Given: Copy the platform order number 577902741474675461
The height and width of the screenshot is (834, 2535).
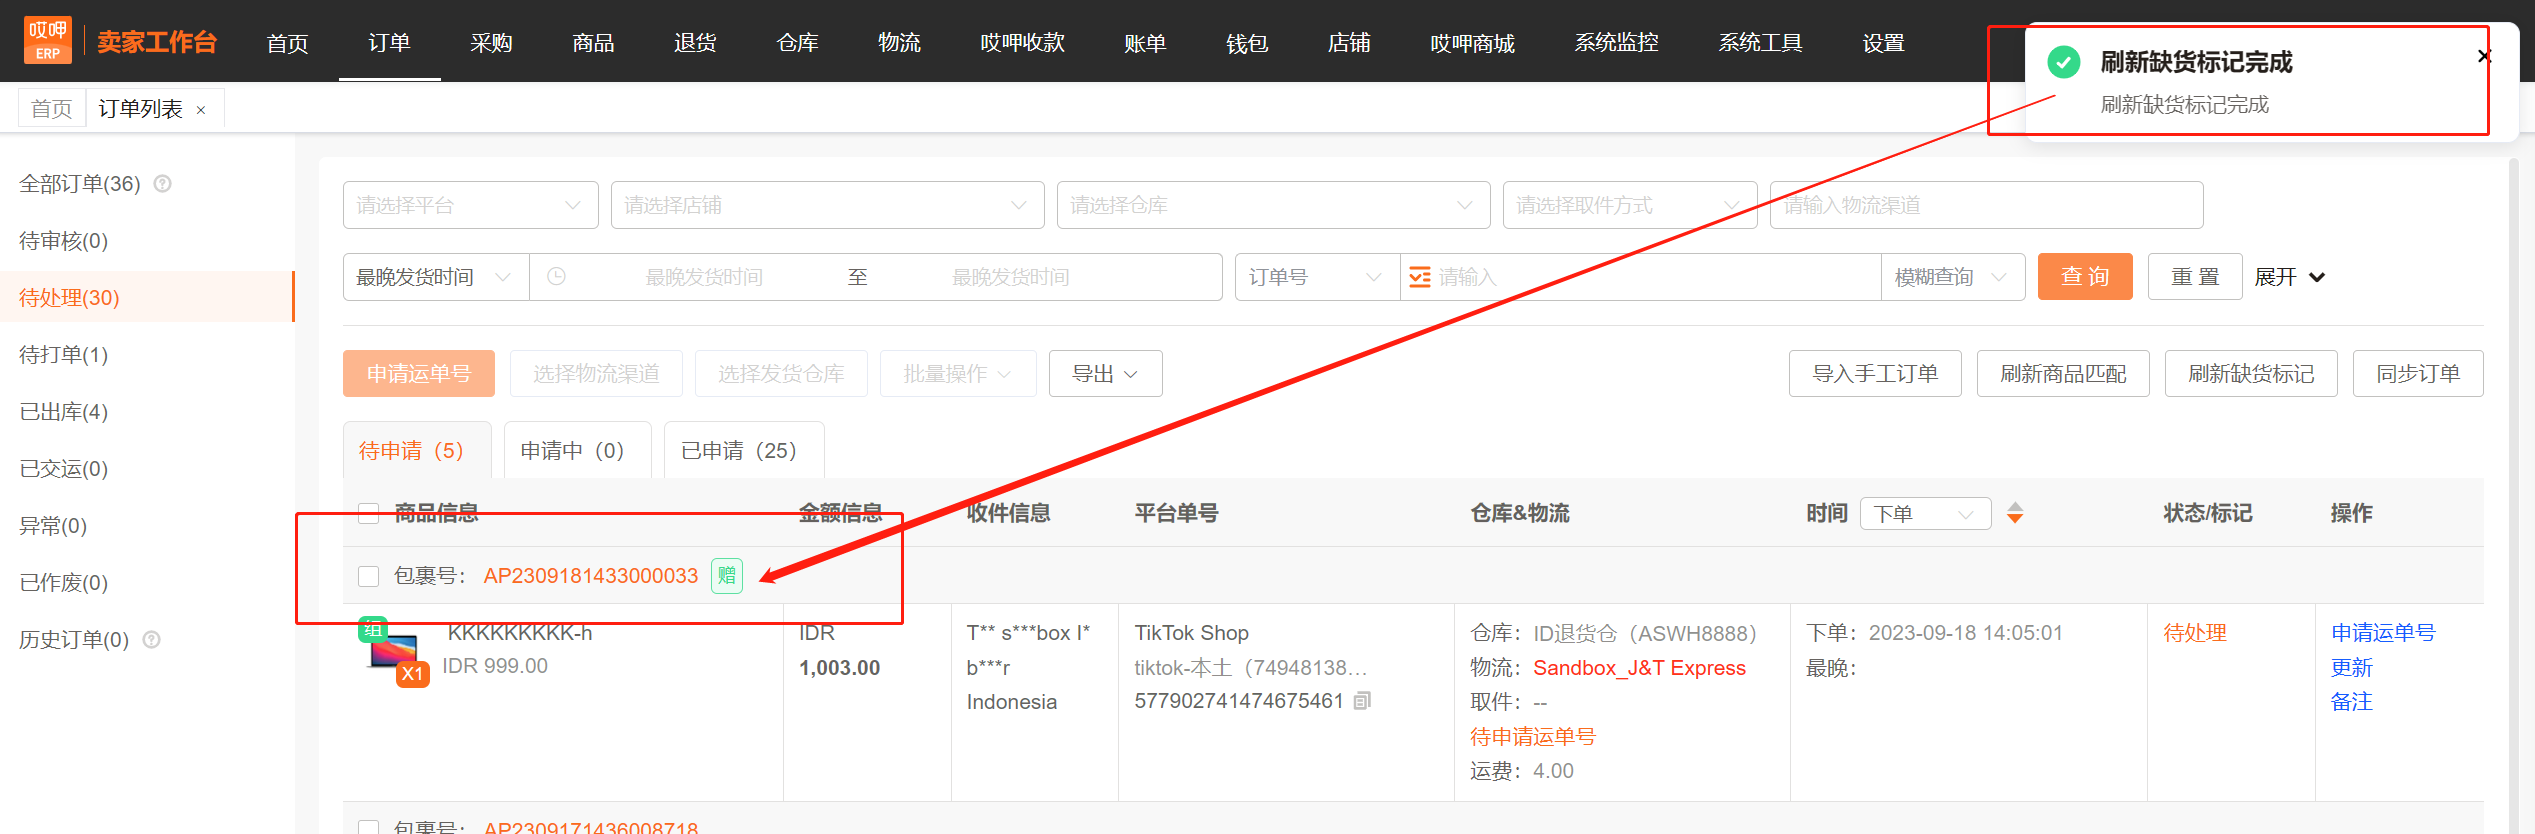Looking at the screenshot, I should click(1362, 701).
